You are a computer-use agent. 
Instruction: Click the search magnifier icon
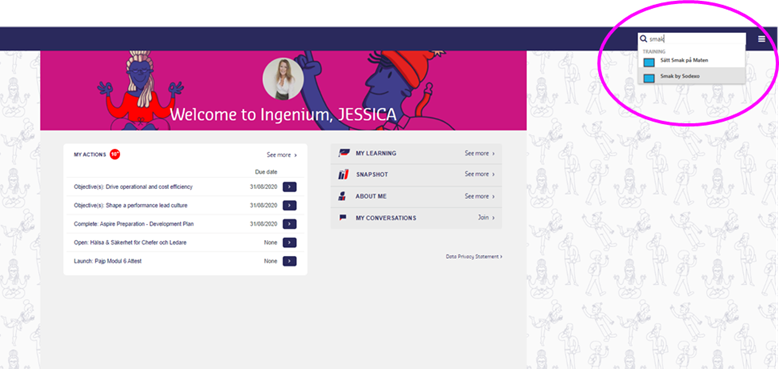[643, 39]
